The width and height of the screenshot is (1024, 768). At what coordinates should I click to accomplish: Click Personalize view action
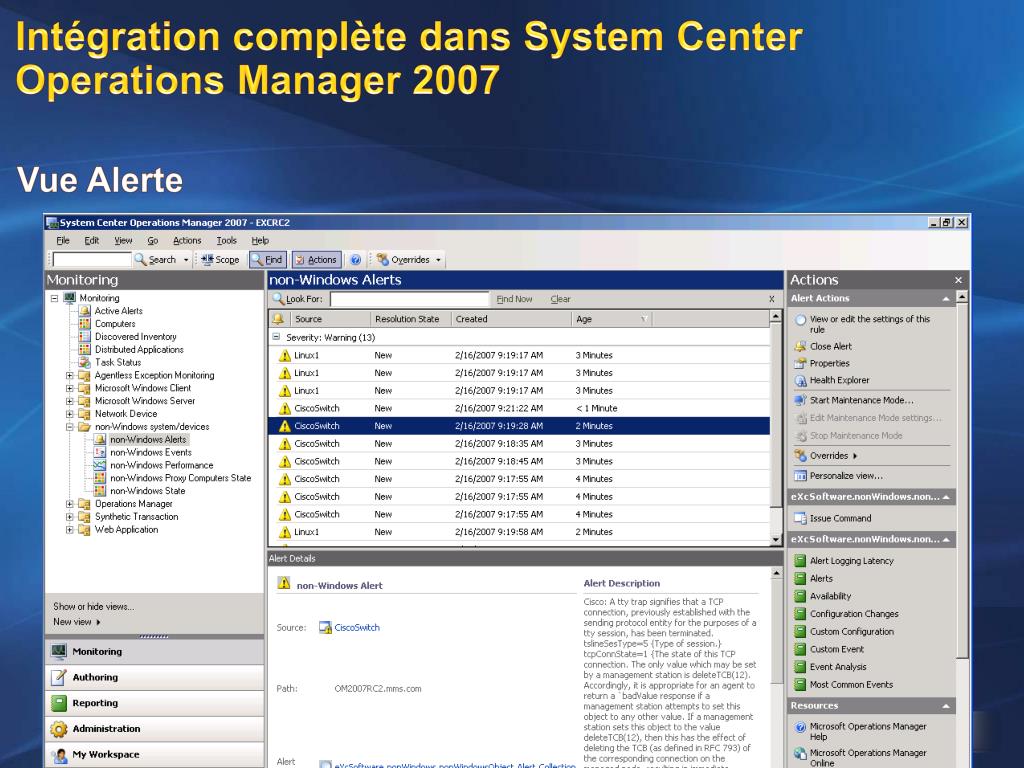coord(846,475)
